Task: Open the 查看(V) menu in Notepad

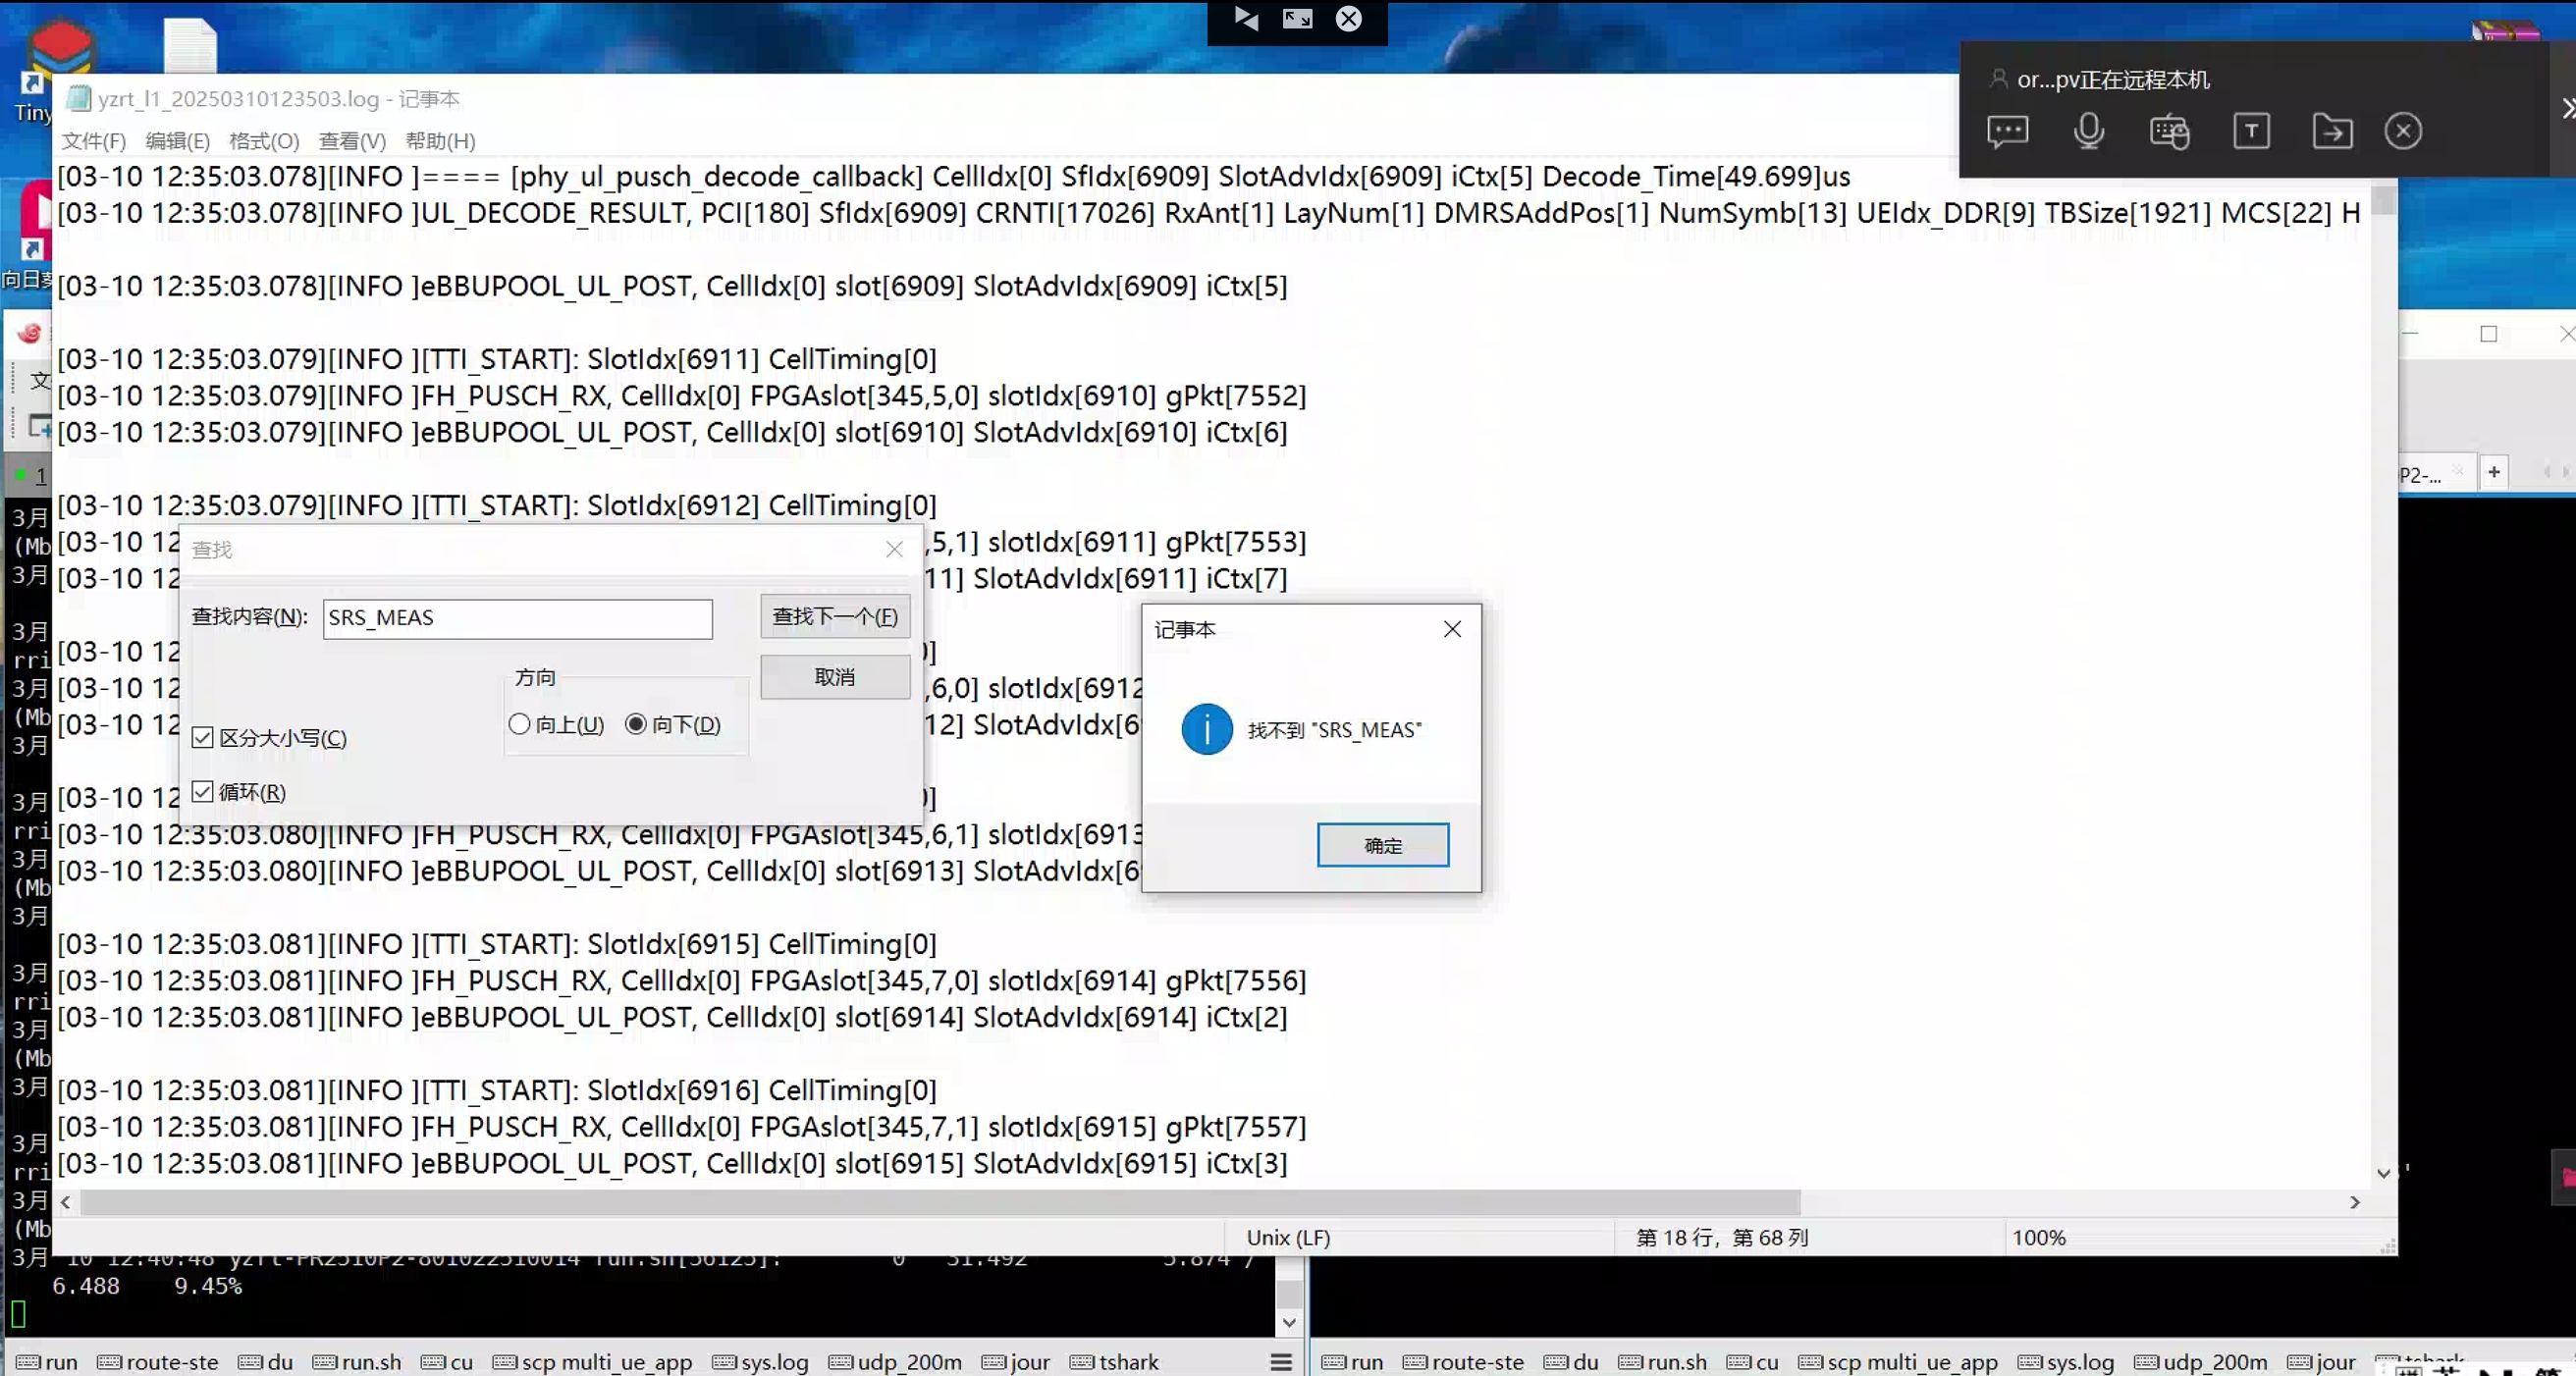Action: (x=352, y=141)
